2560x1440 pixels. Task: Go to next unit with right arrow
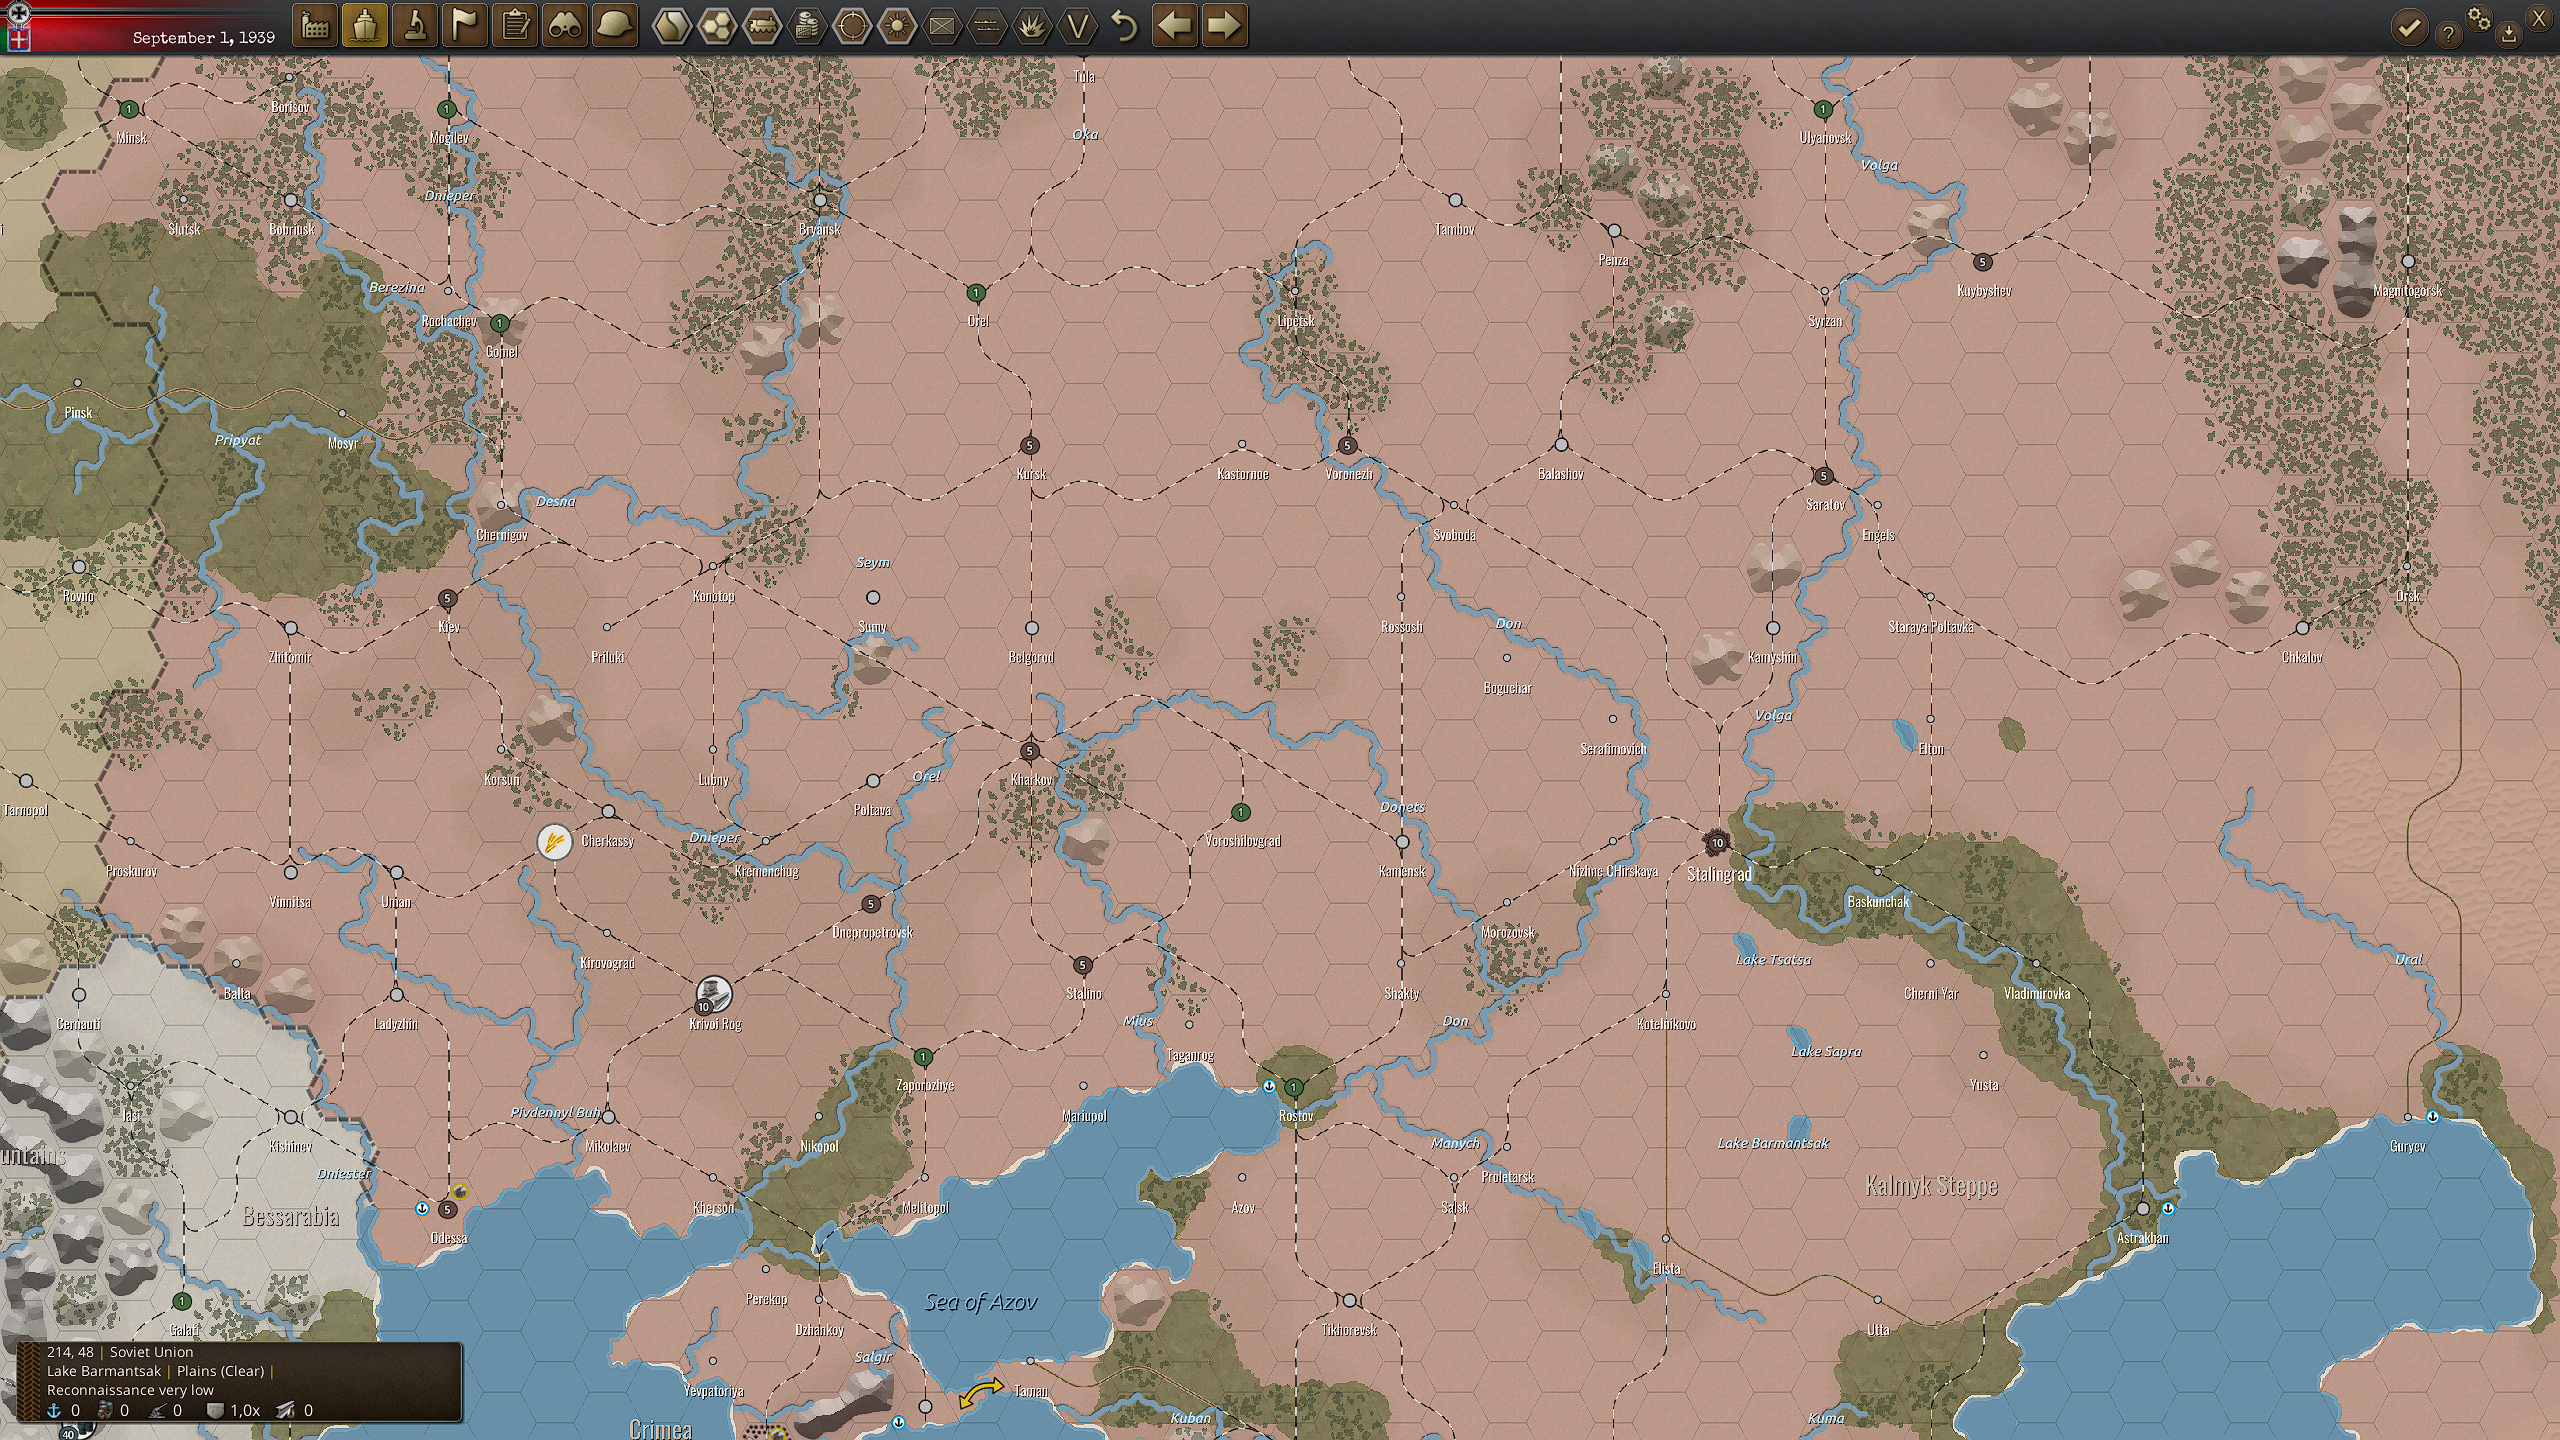pos(1224,26)
